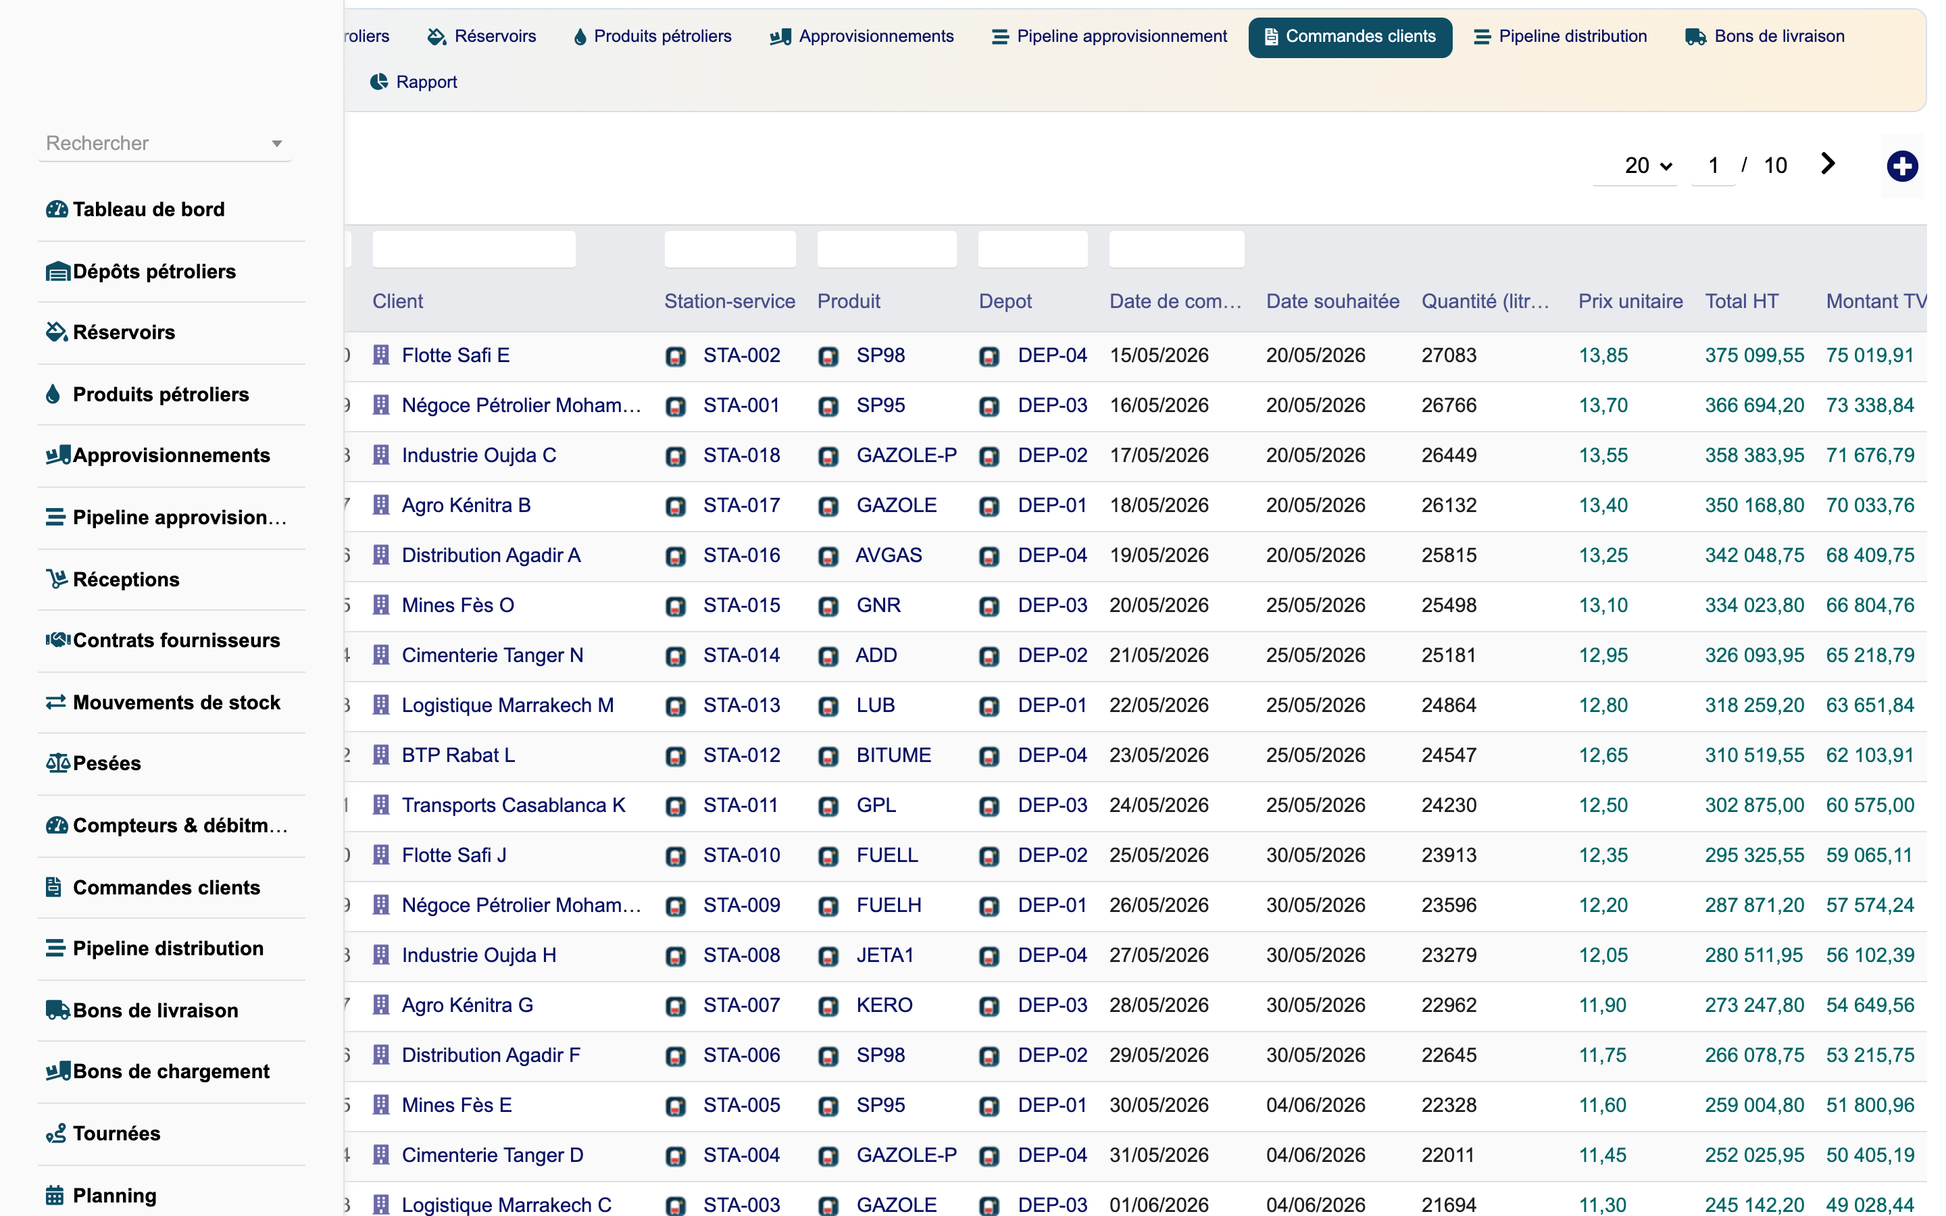Screen dimensions: 1946x1216
Task: Click the Date de commande filter field
Action: 1177,249
